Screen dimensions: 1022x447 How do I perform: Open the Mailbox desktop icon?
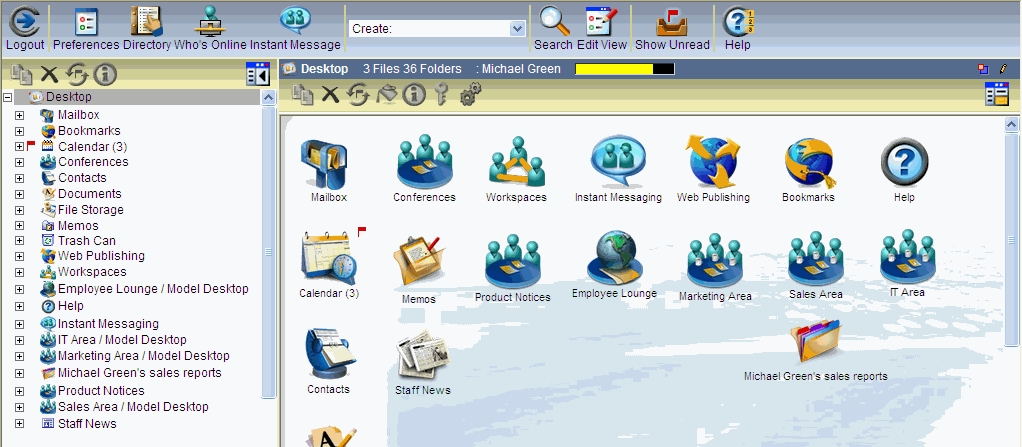(x=328, y=162)
